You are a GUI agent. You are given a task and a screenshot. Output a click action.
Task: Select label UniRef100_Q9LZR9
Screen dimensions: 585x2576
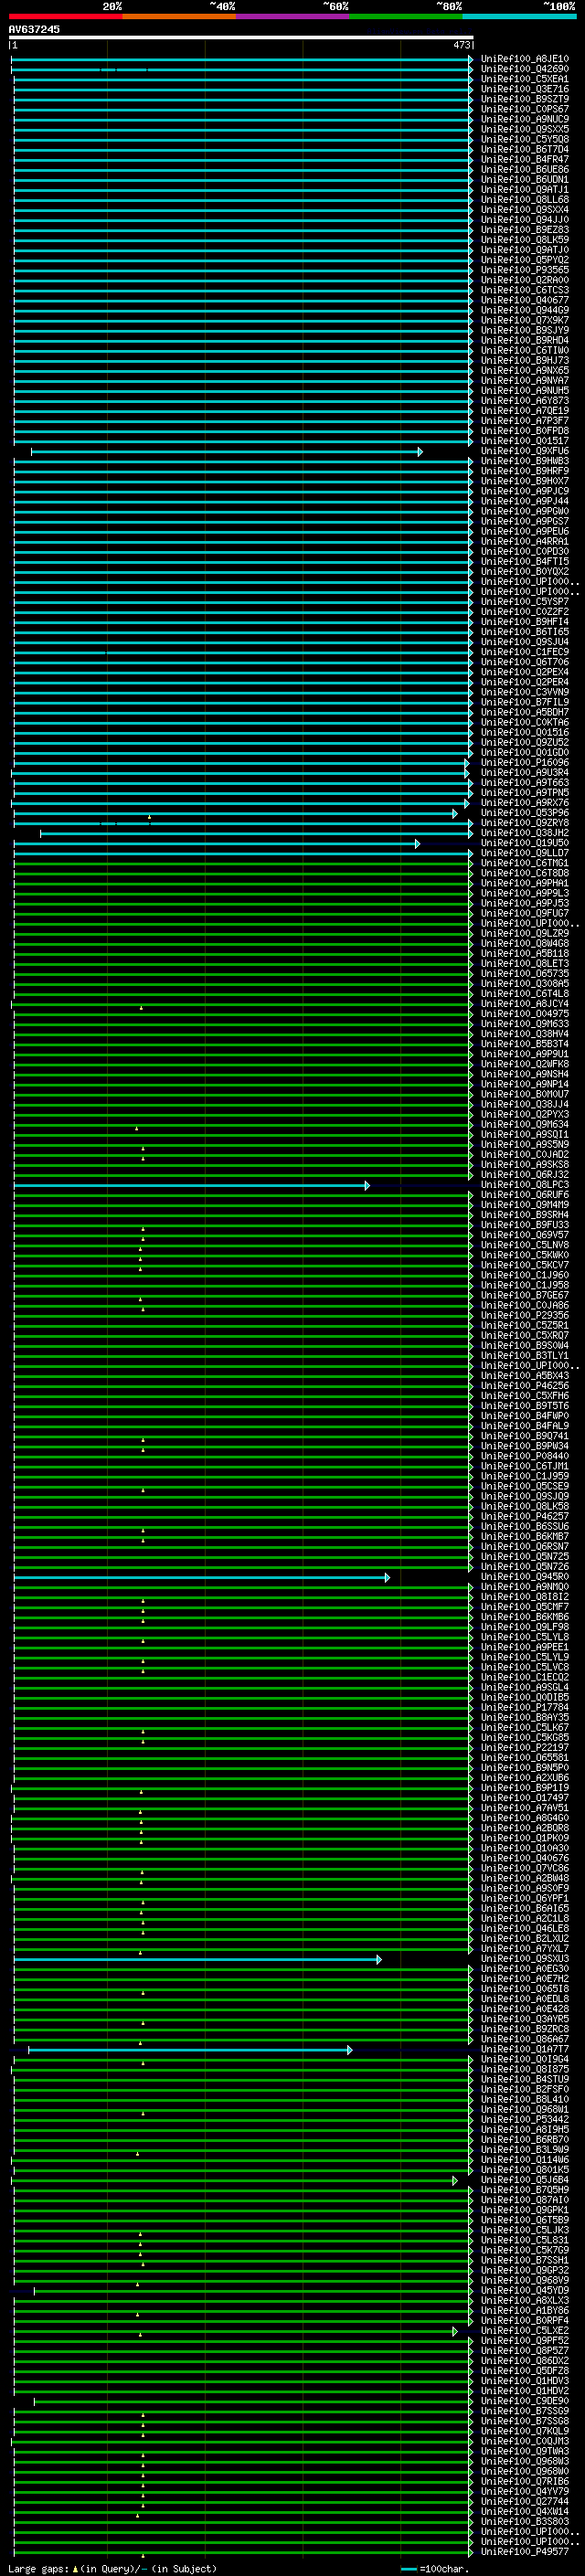pos(524,933)
